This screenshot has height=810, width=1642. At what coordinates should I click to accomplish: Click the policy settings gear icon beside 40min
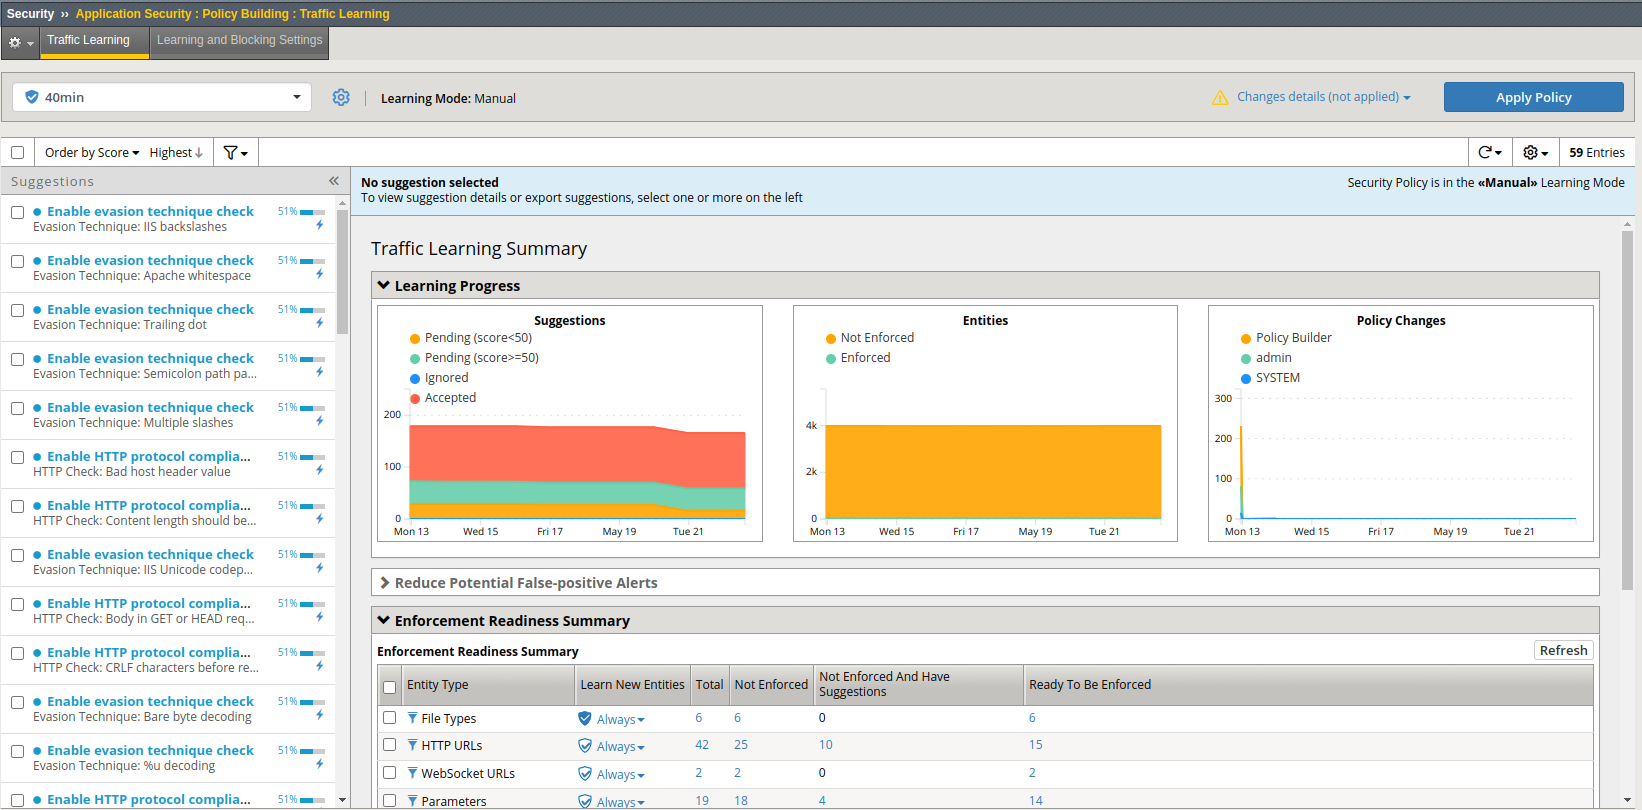tap(341, 97)
